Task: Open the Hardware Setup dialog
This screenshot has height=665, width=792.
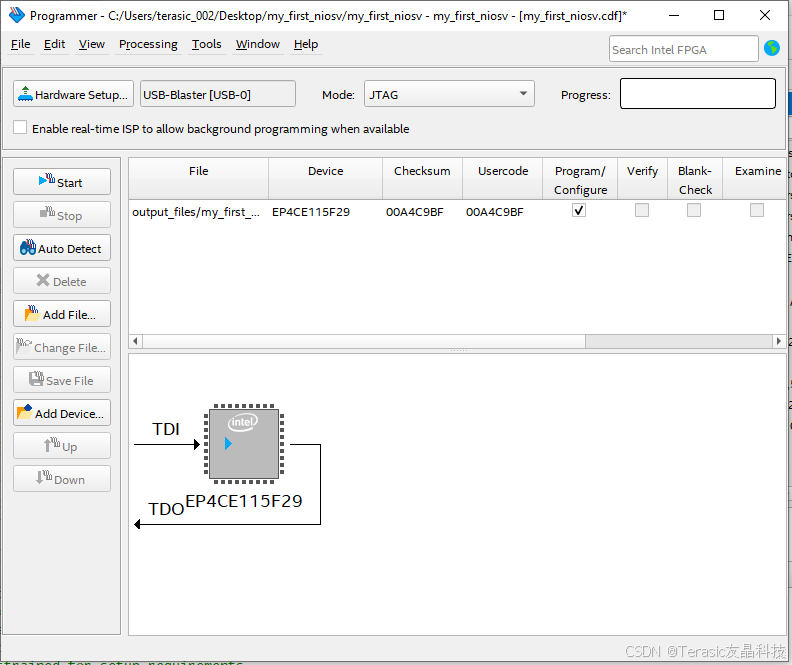Action: pos(73,94)
